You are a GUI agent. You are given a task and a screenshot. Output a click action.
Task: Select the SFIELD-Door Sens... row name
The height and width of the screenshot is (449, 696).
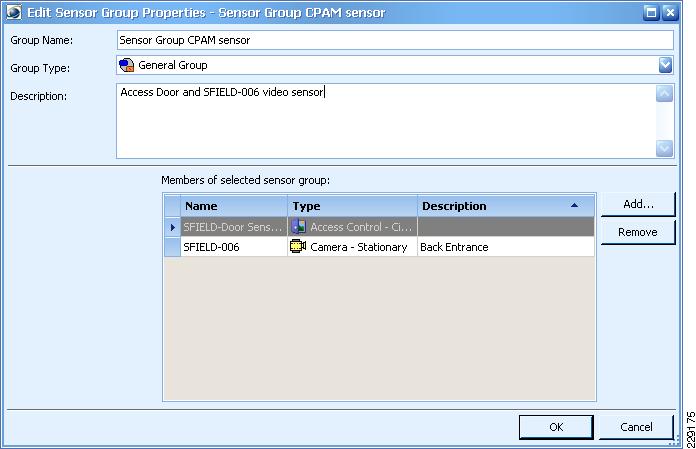click(234, 227)
